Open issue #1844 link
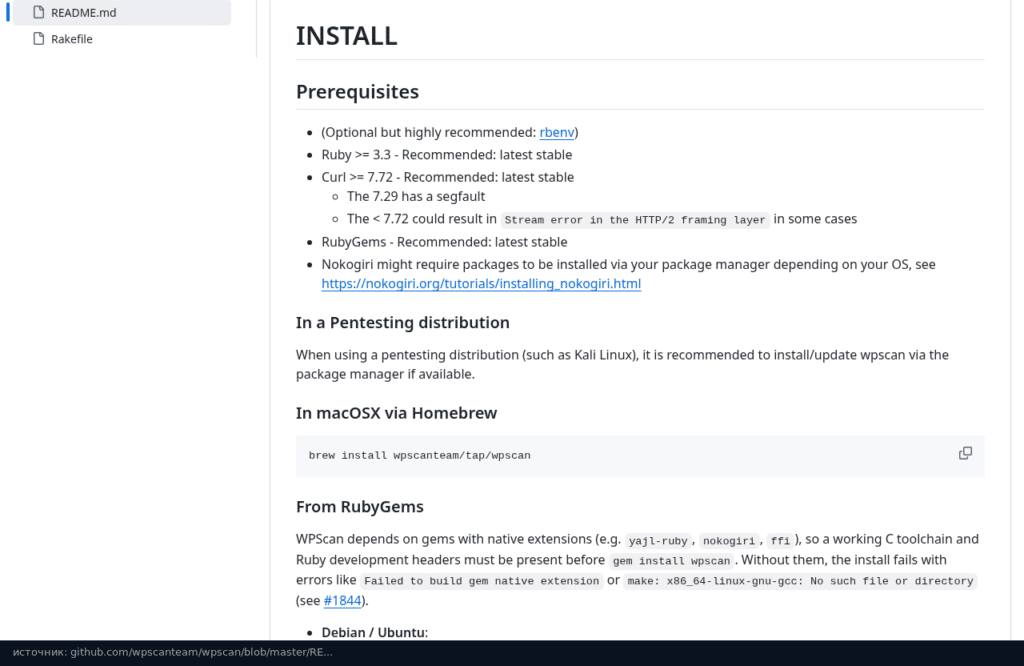This screenshot has width=1024, height=666. pos(342,601)
